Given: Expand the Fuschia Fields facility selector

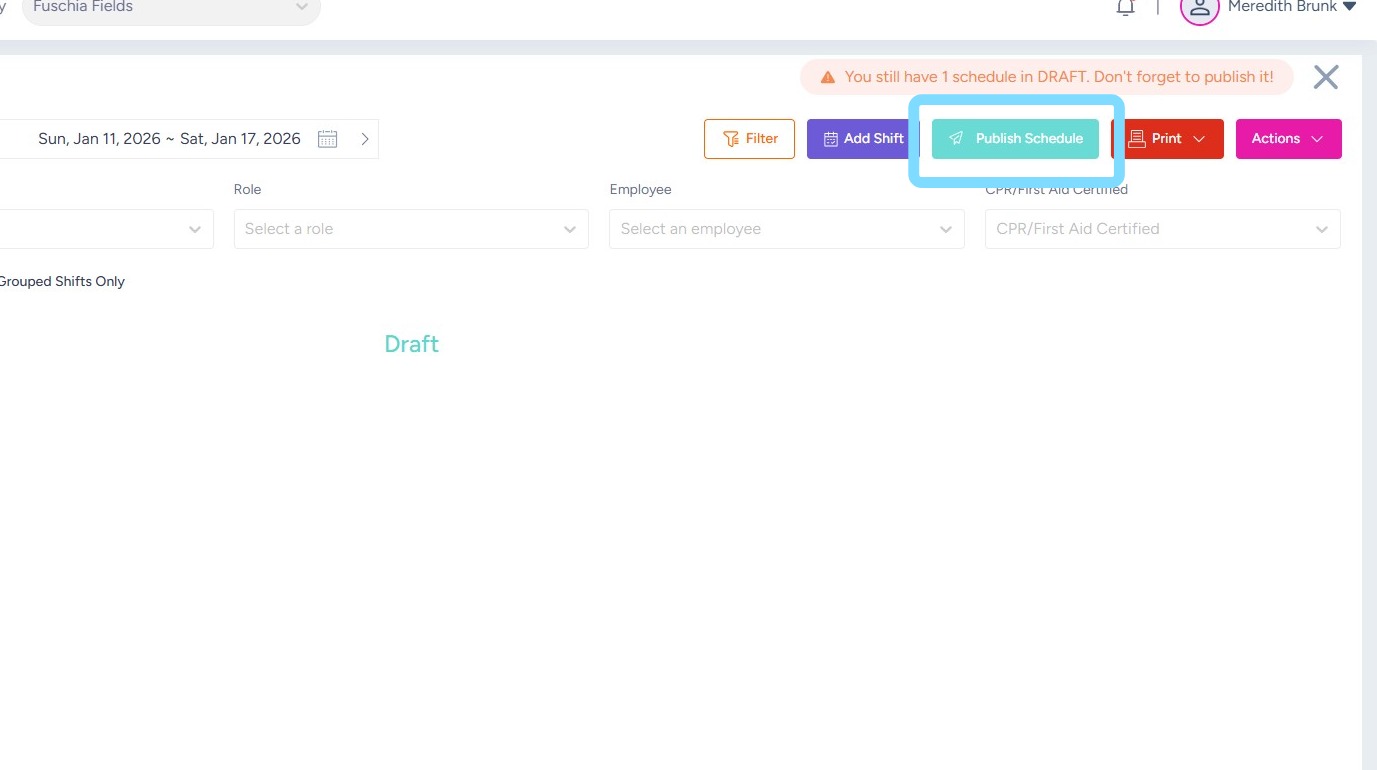Looking at the screenshot, I should tap(171, 8).
